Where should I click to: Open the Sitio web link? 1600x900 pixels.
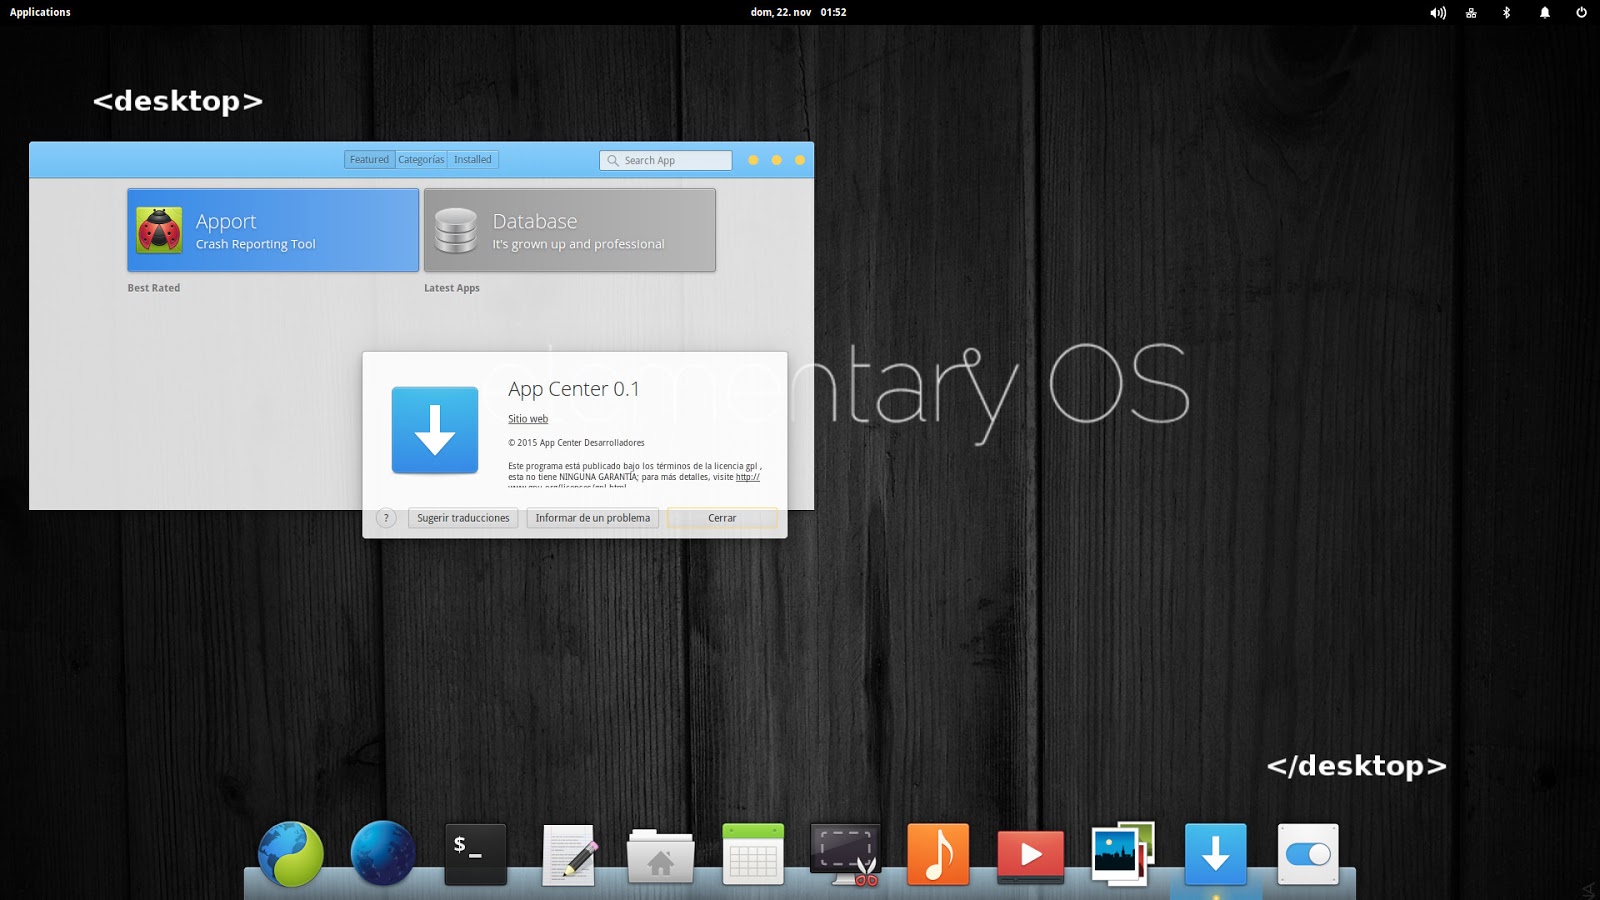tap(528, 419)
